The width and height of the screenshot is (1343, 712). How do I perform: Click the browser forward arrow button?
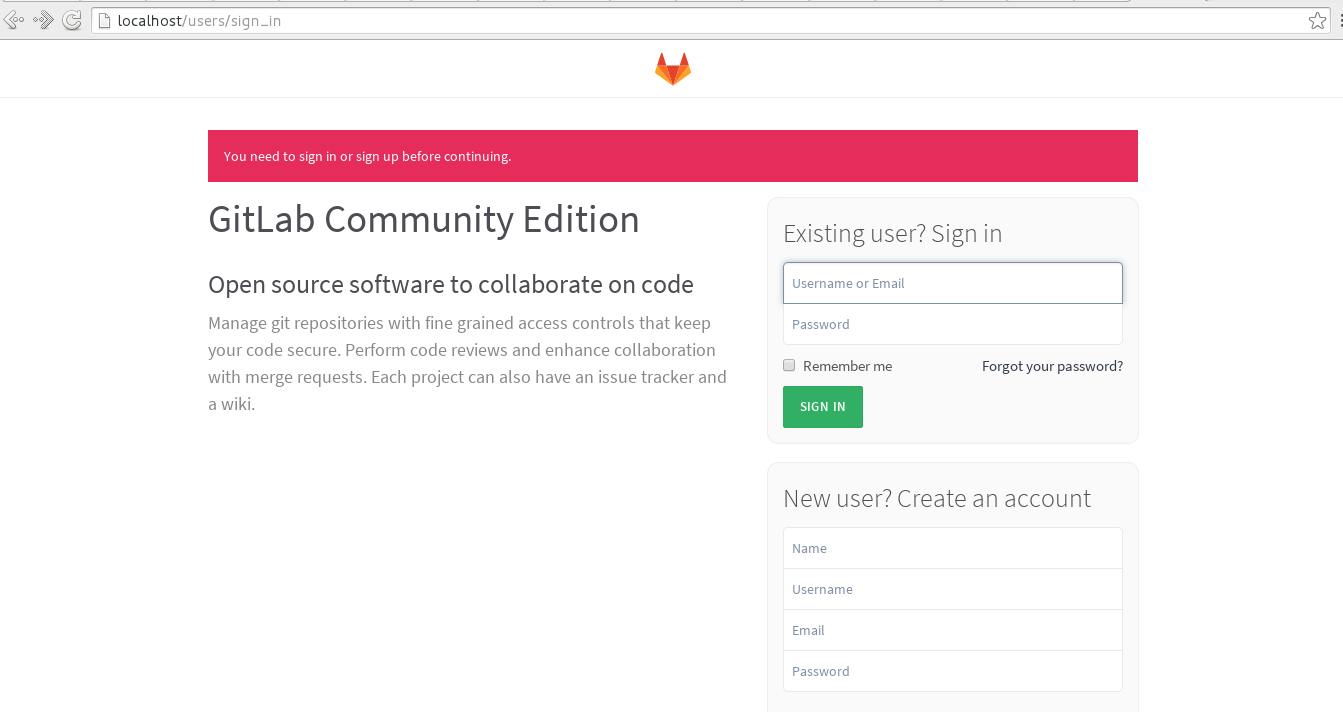coord(43,20)
